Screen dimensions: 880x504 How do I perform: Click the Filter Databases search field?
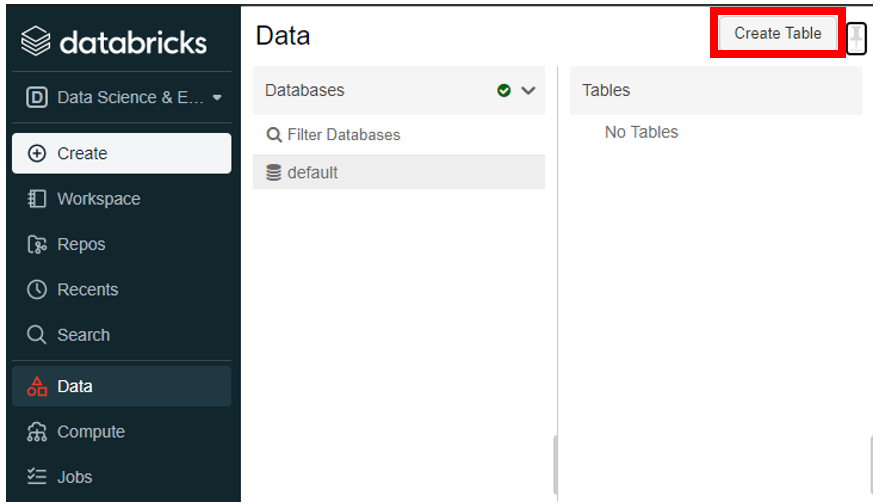tap(399, 135)
